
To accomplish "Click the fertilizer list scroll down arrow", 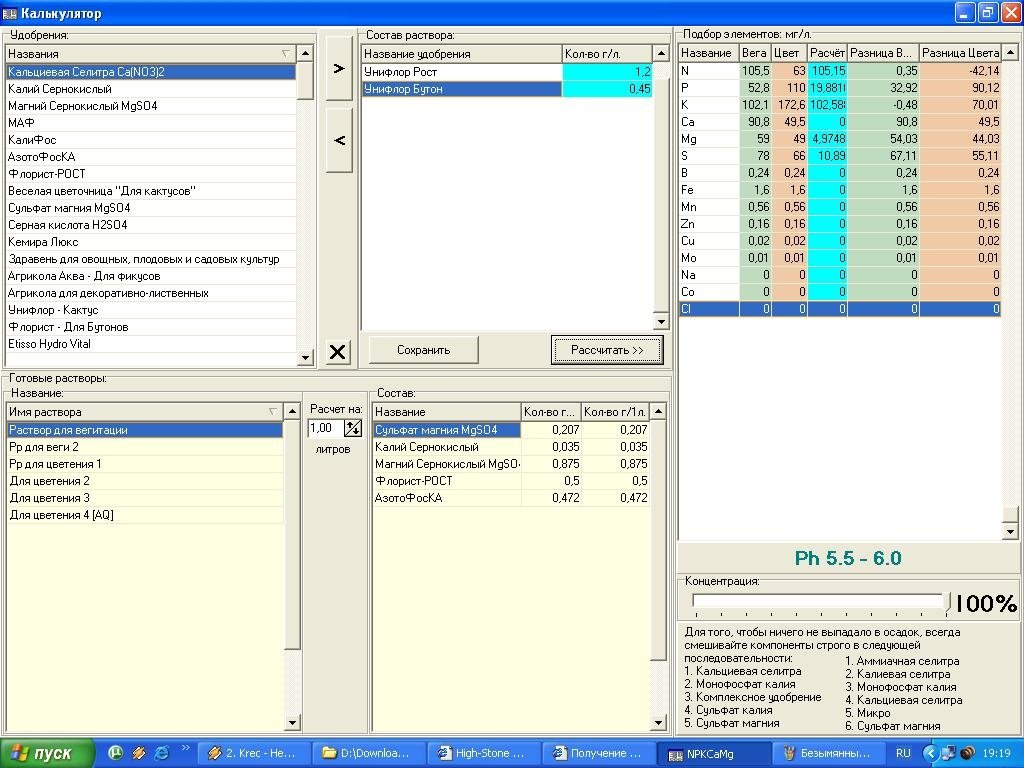I will pos(304,357).
